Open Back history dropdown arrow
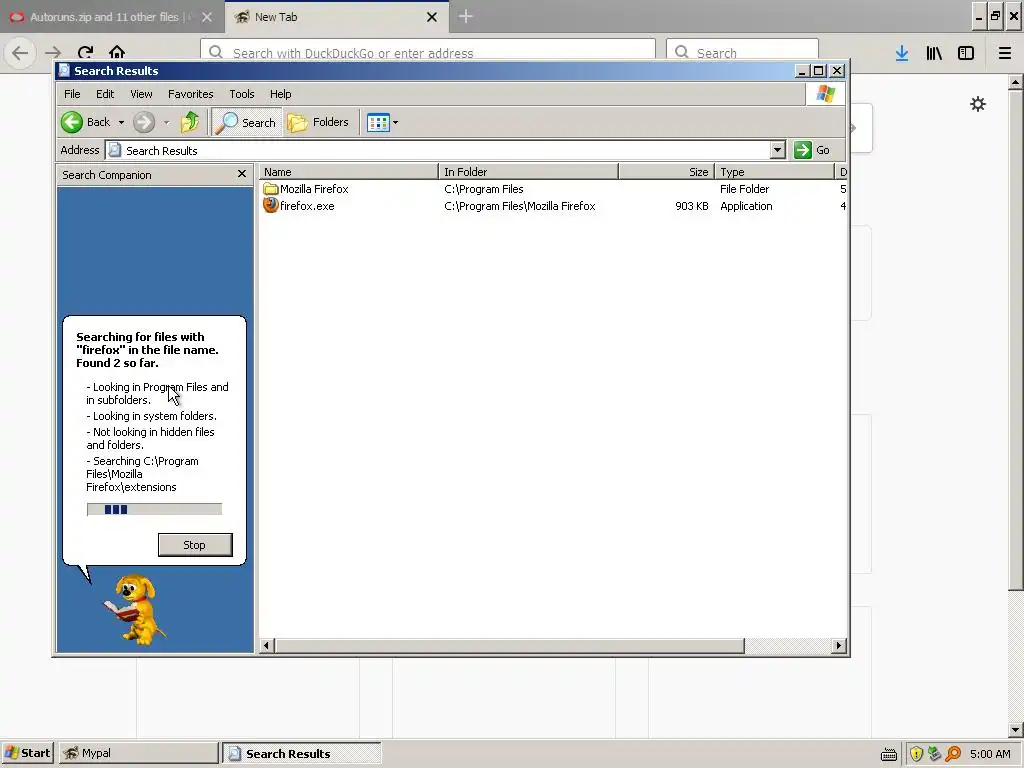1024x768 pixels. (121, 122)
